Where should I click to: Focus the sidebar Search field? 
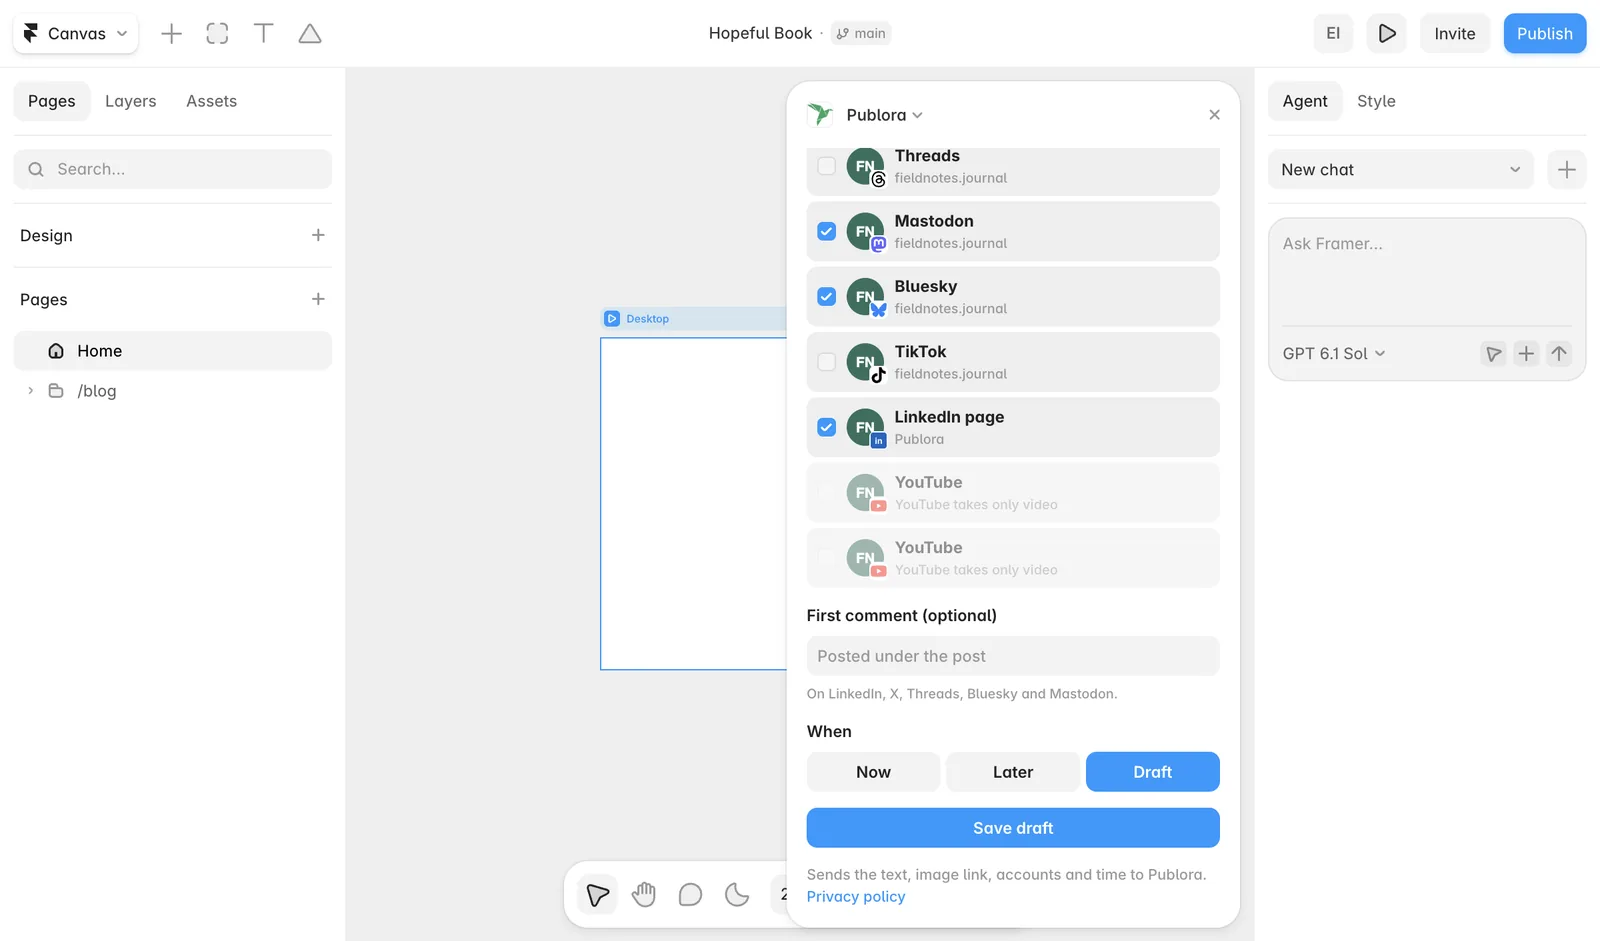click(173, 169)
